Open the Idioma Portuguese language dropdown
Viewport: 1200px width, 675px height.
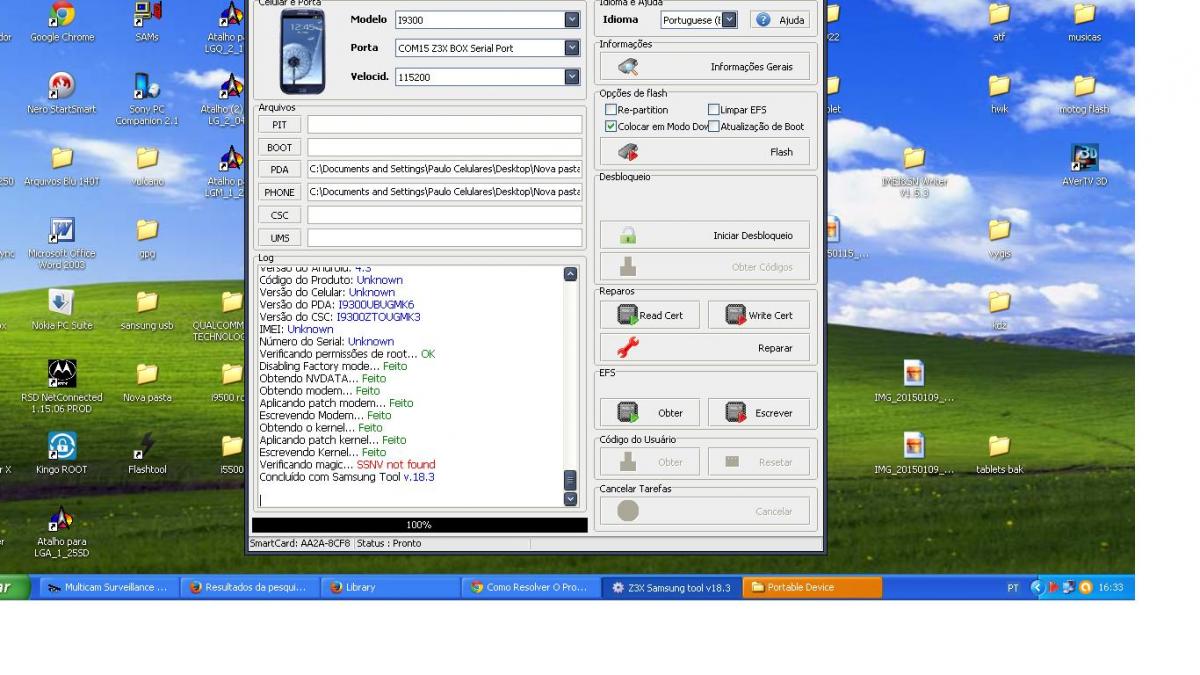(729, 20)
